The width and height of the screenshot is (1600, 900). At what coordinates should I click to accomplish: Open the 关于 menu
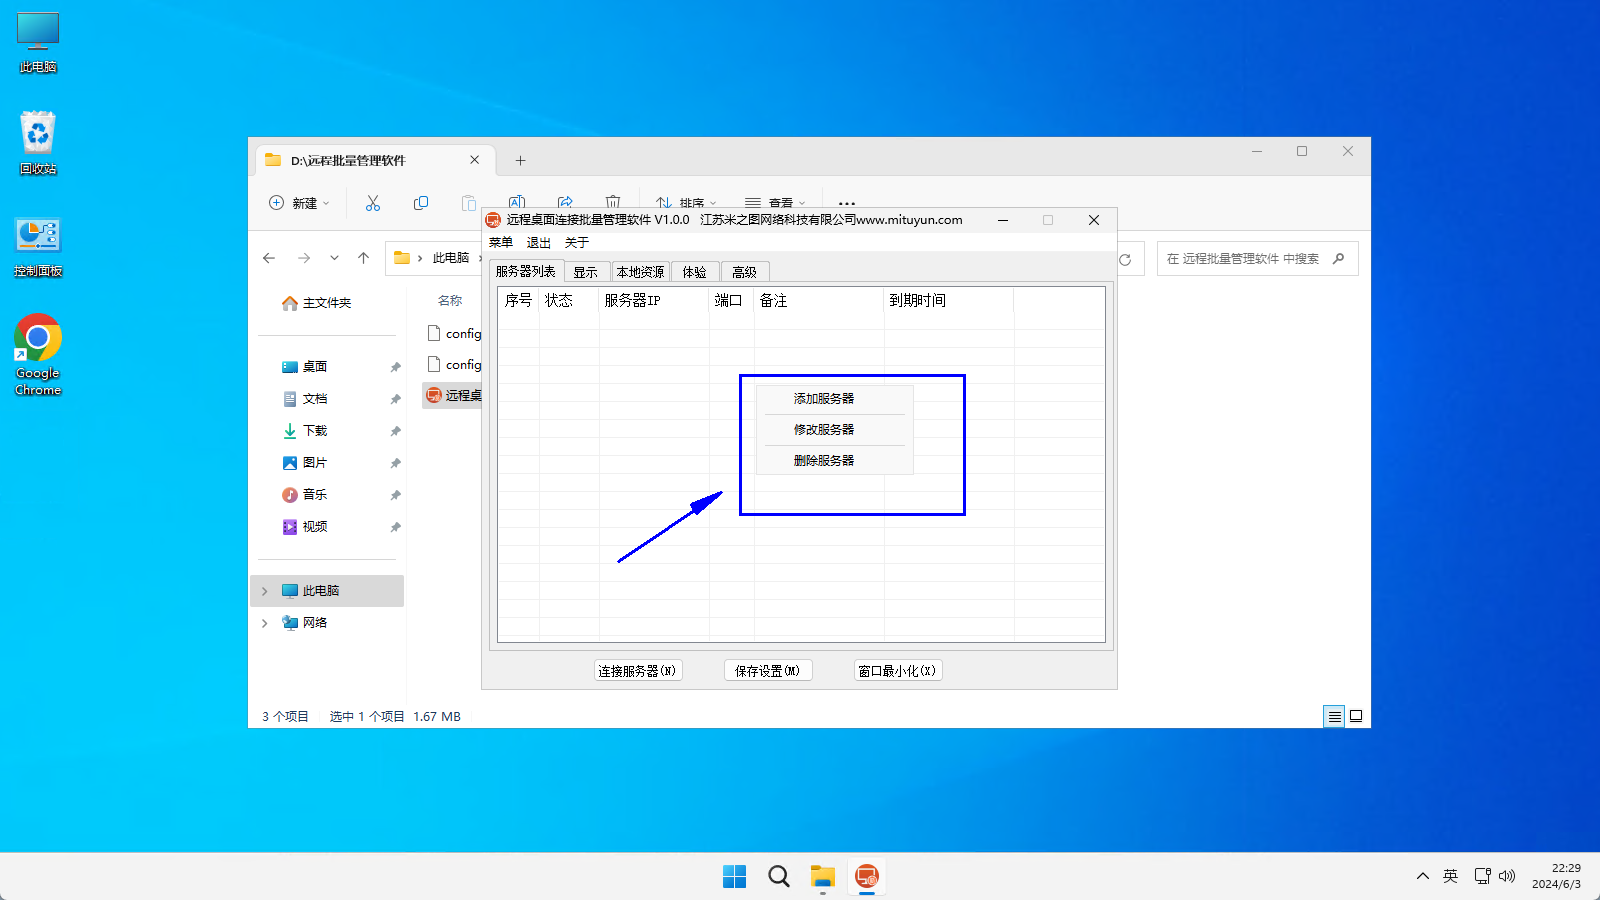577,243
